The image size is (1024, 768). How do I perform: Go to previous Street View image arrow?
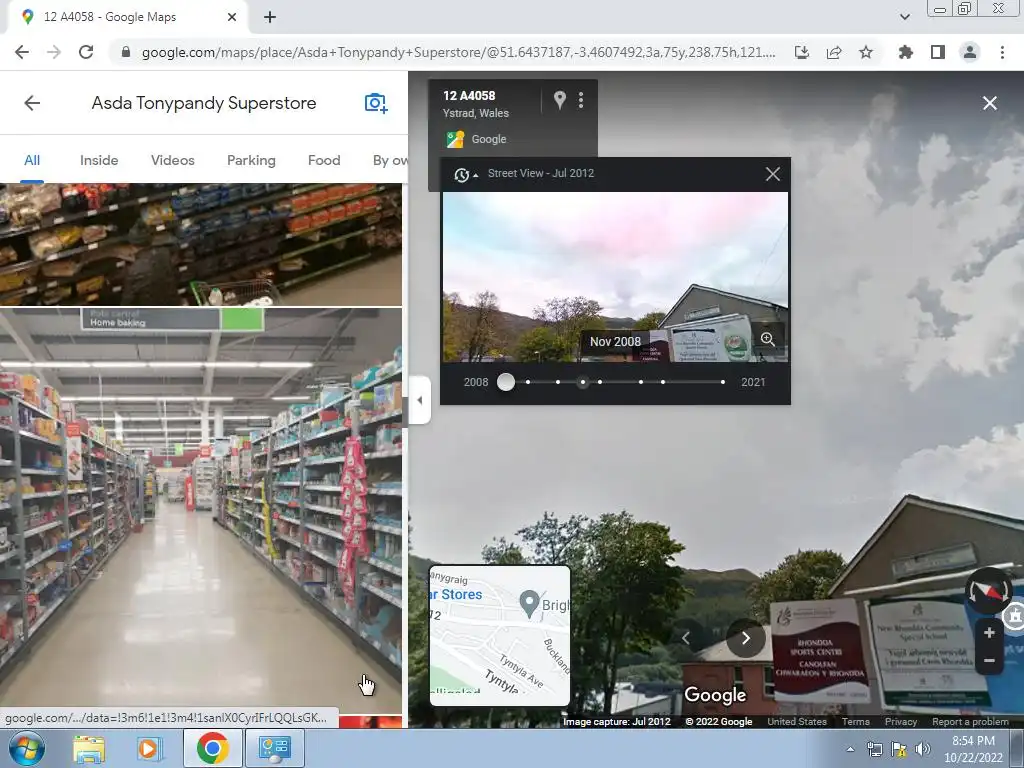coord(686,638)
